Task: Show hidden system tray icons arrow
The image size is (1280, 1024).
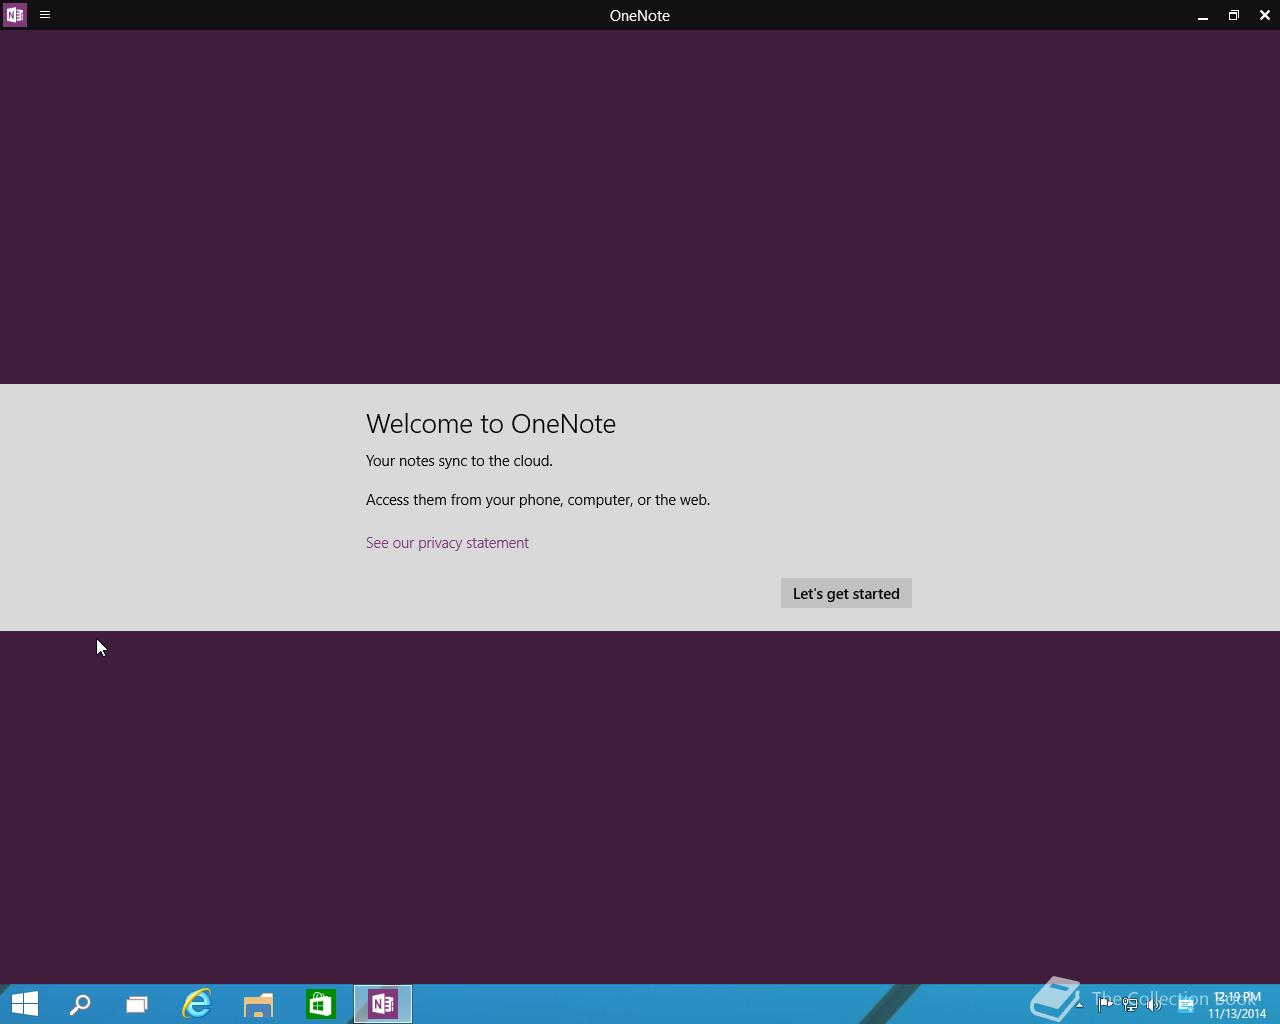Action: (x=1079, y=1005)
